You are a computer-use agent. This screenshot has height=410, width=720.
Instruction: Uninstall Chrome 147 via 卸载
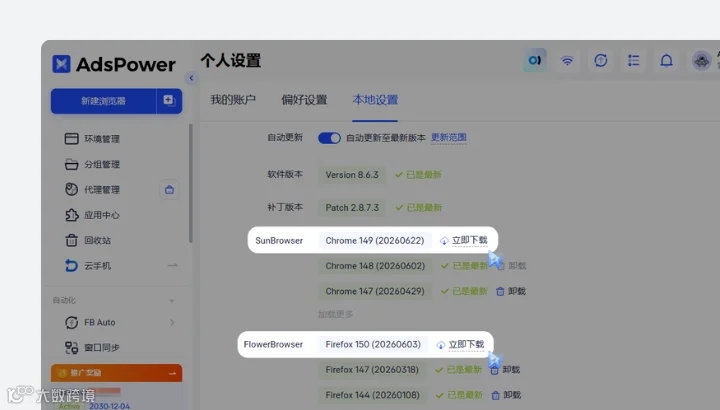pos(517,291)
